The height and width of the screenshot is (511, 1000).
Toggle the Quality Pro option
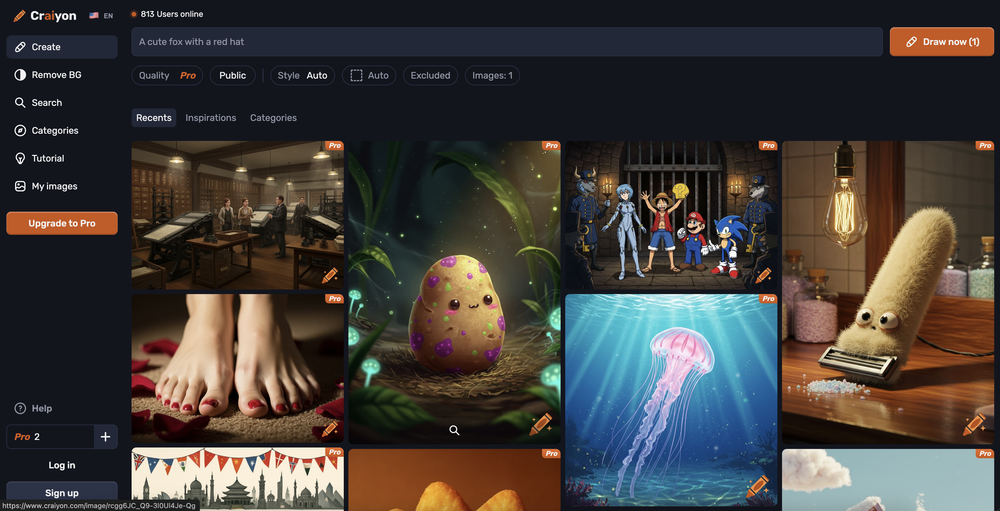(167, 76)
